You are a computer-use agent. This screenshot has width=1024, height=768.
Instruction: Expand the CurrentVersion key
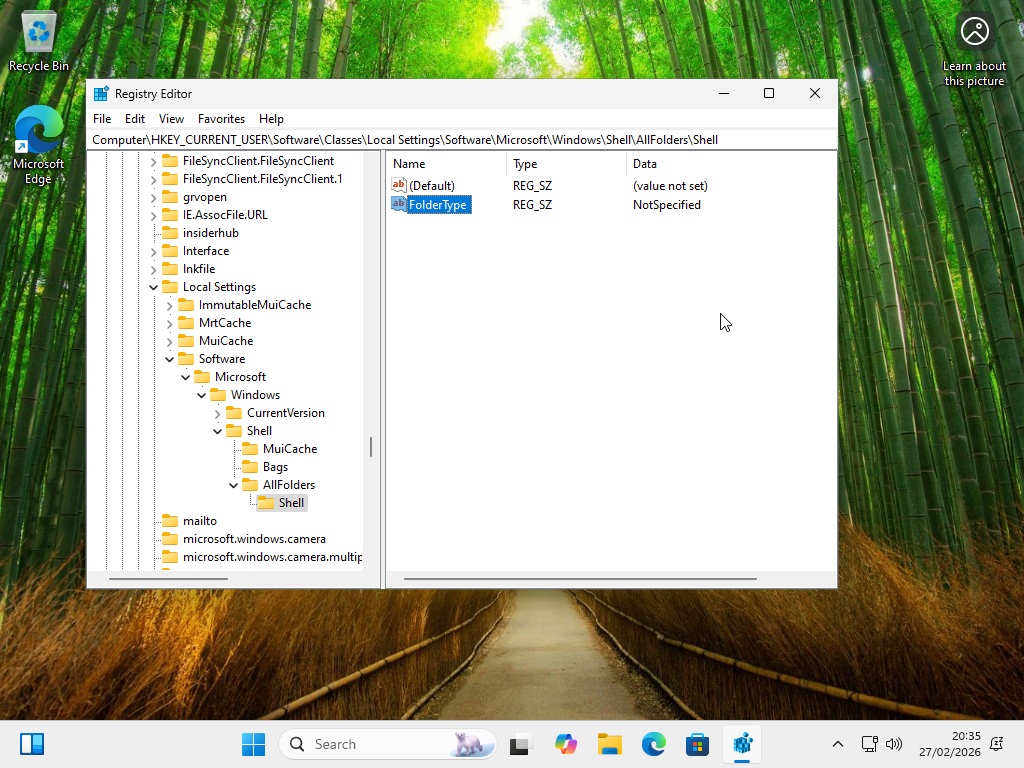[217, 413]
